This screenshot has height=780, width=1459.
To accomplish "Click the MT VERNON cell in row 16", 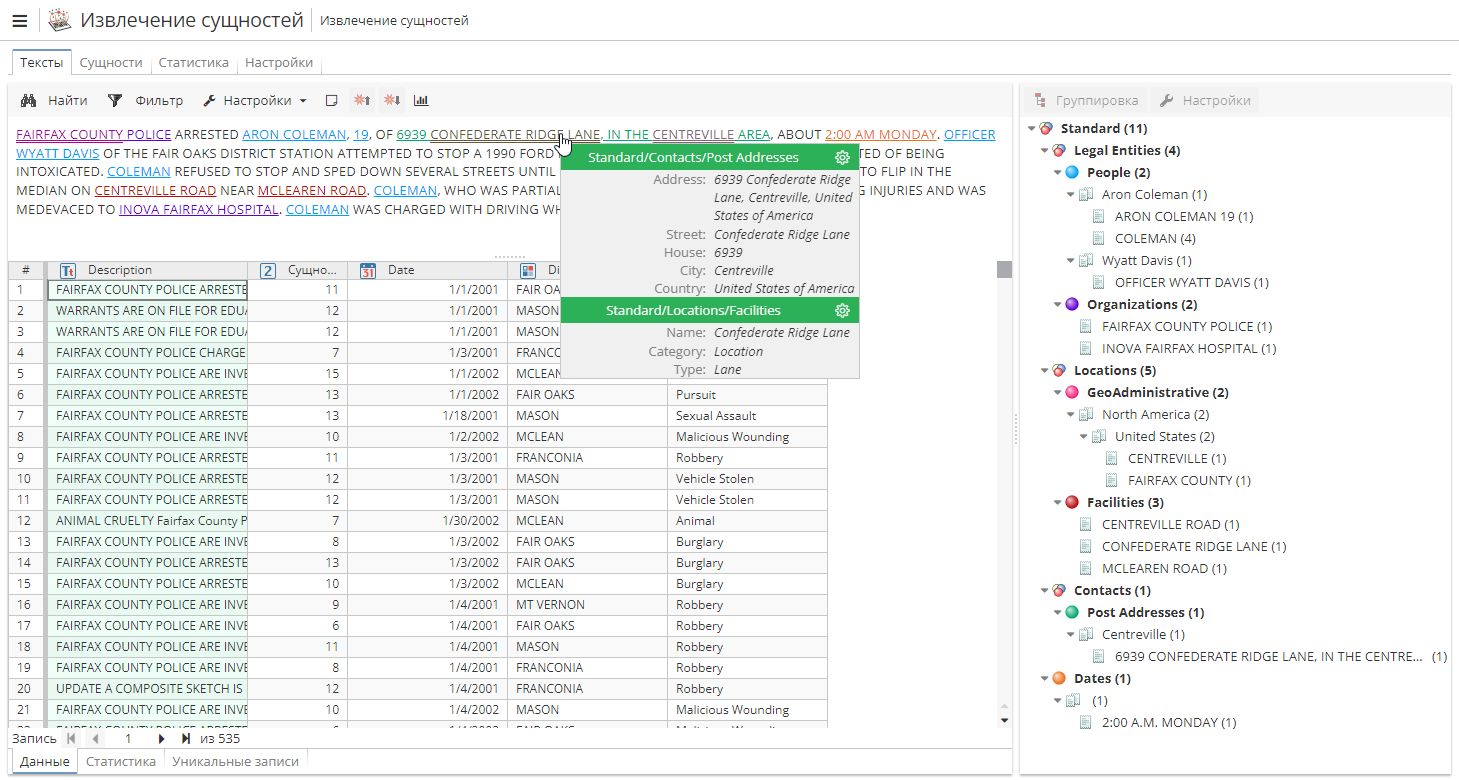I will [x=587, y=604].
